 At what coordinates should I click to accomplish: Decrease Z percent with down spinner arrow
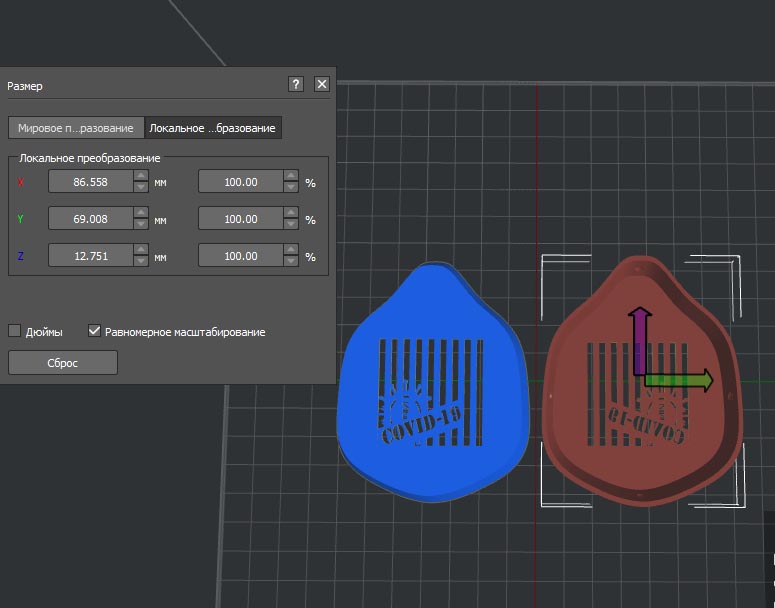point(291,262)
